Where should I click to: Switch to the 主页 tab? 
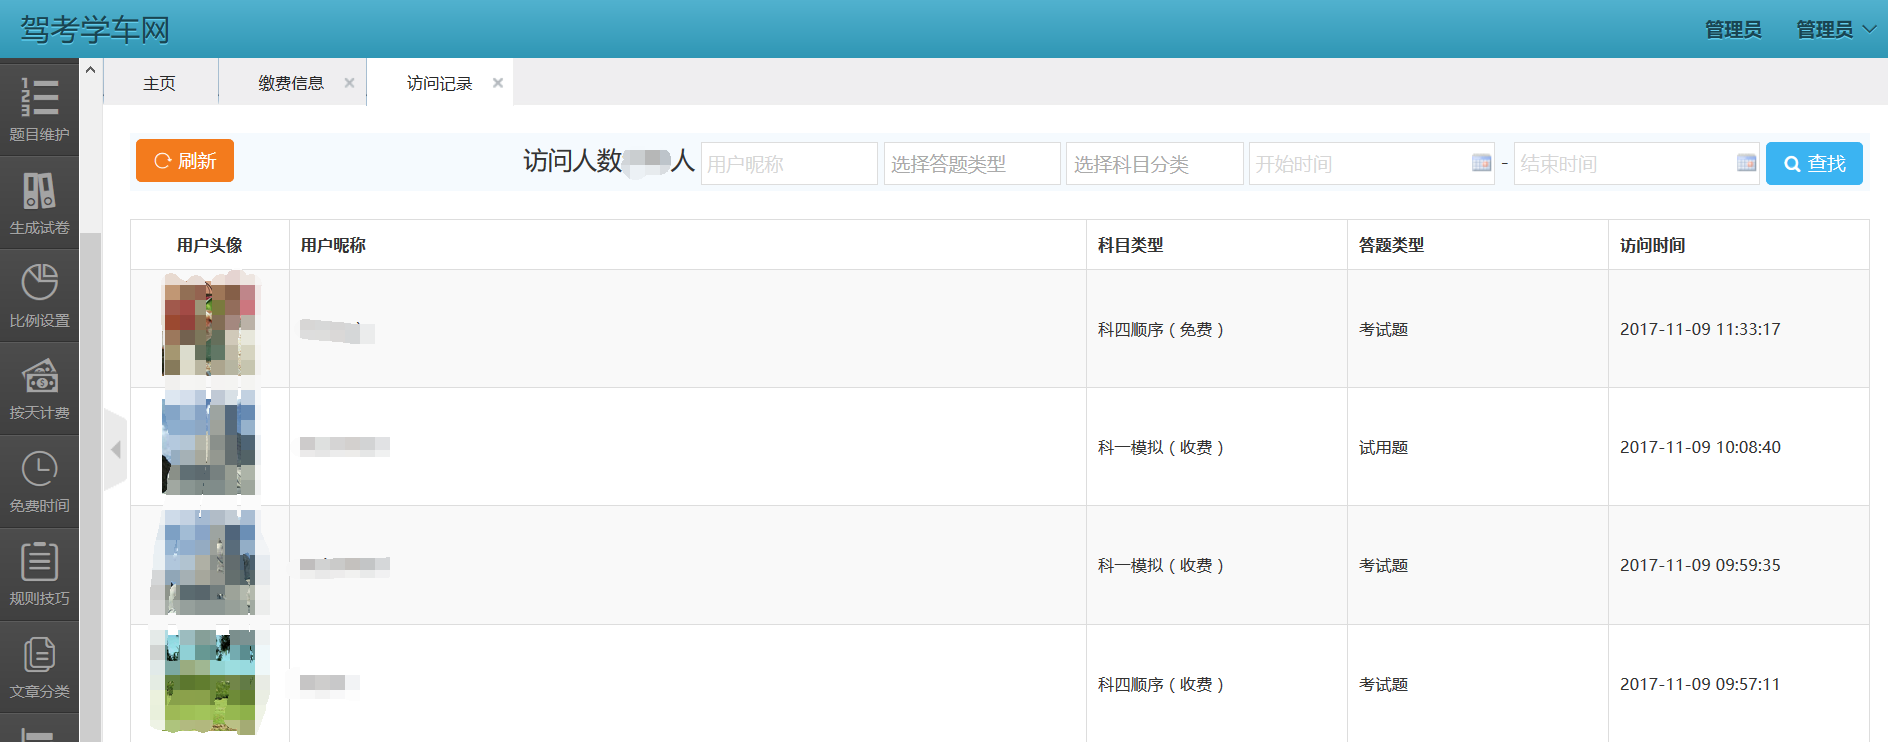tap(160, 83)
